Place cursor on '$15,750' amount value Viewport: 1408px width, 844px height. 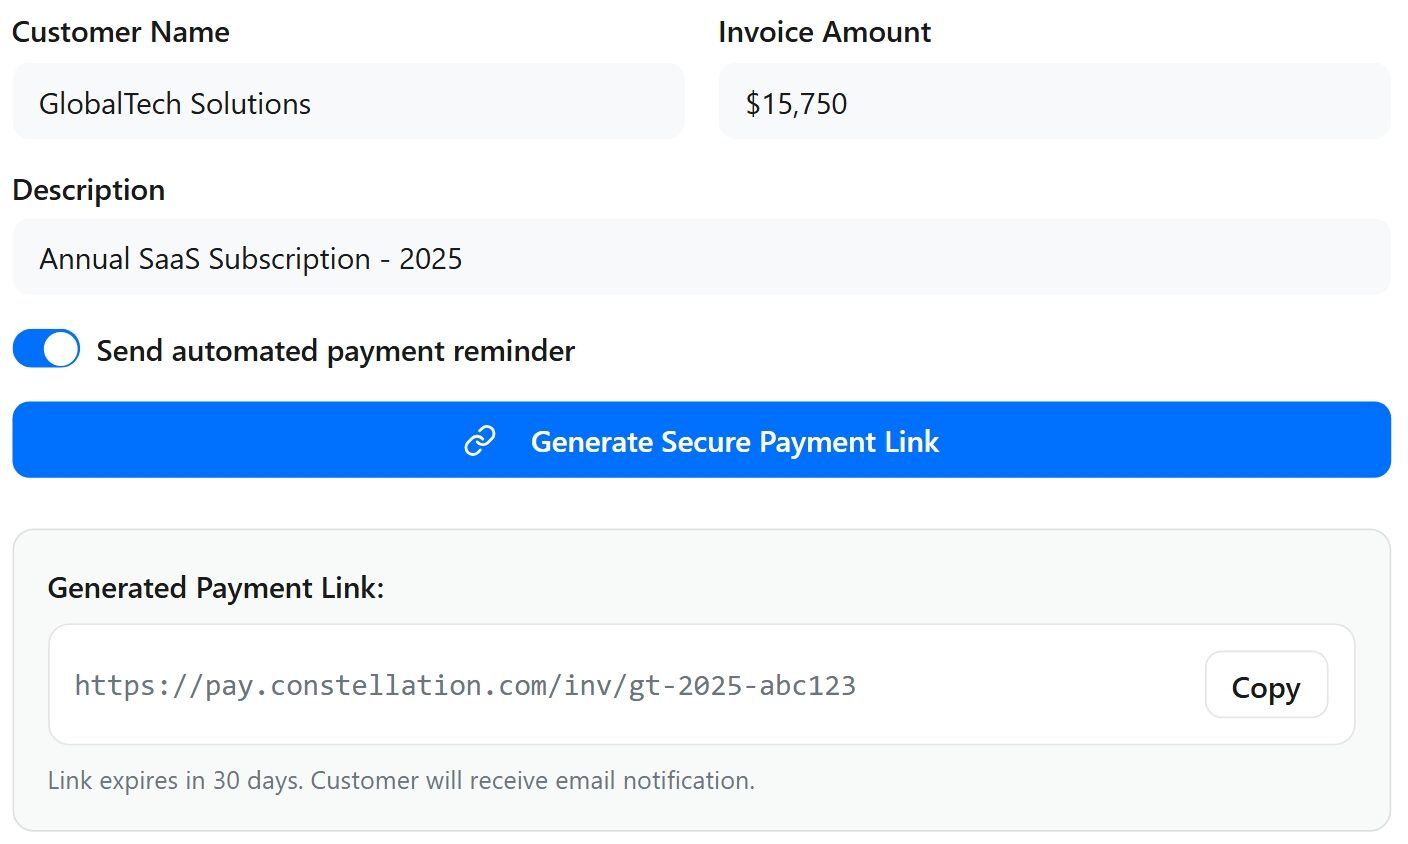tap(796, 104)
